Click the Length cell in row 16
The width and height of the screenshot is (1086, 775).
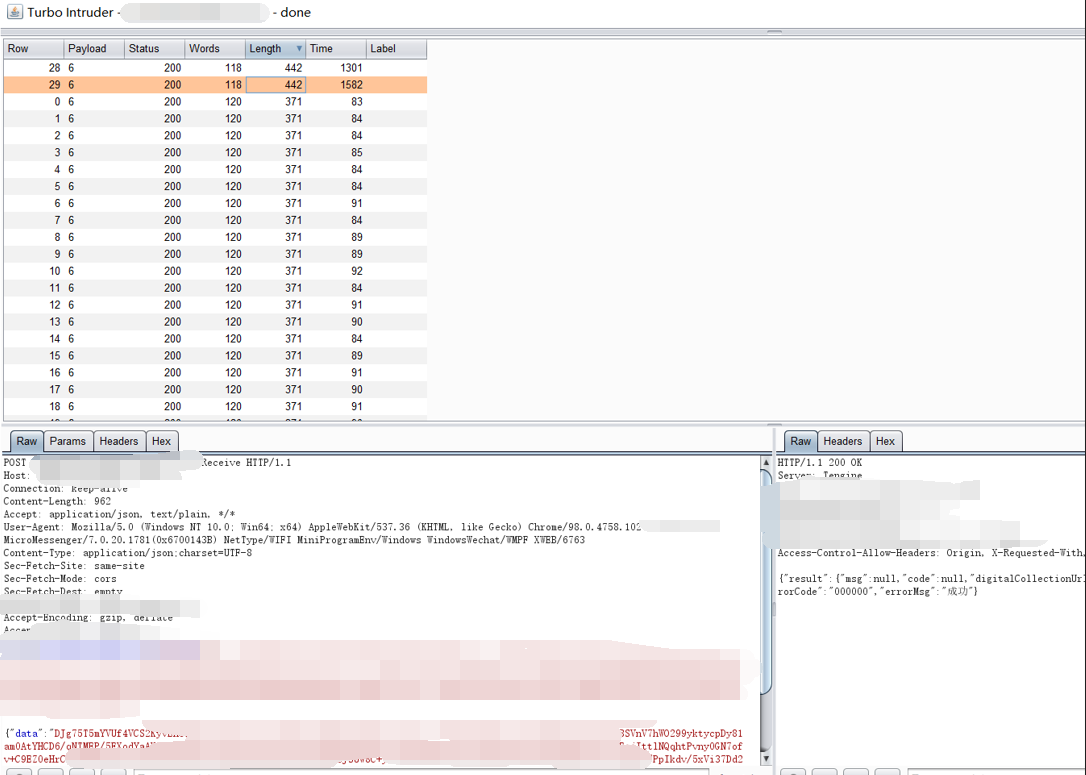pos(276,373)
